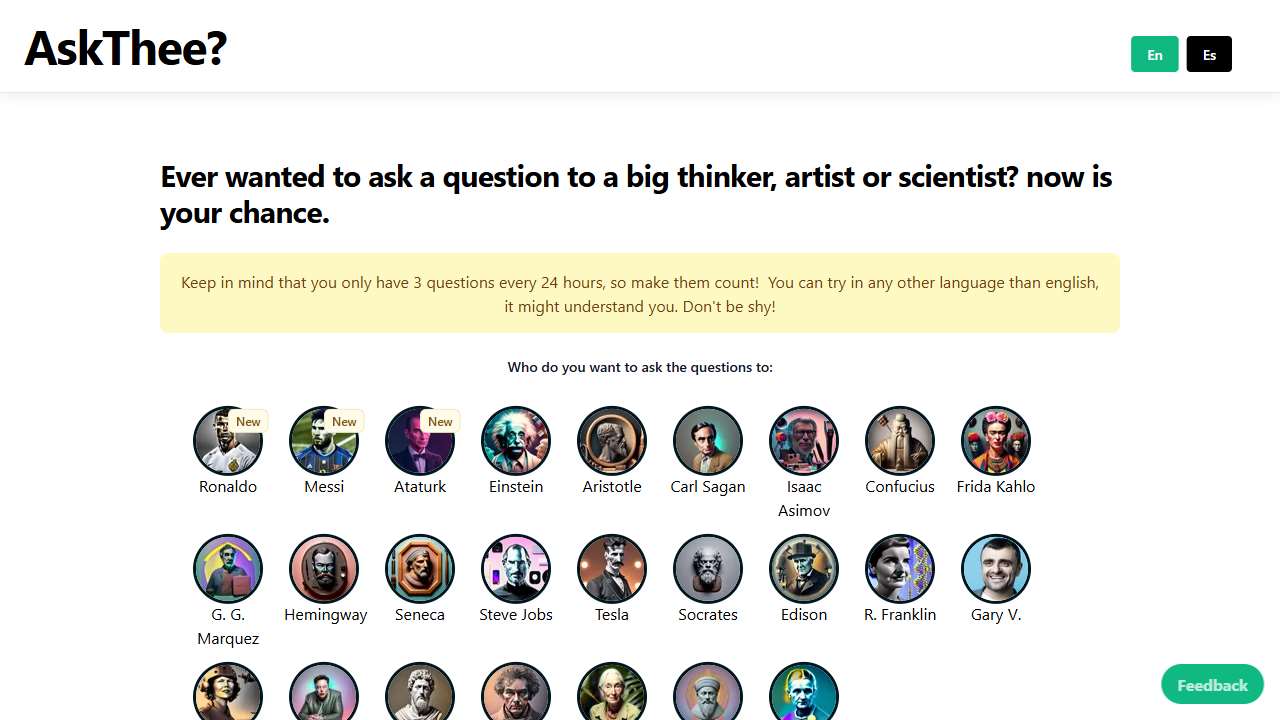
Task: Select the En language option
Action: pos(1154,54)
